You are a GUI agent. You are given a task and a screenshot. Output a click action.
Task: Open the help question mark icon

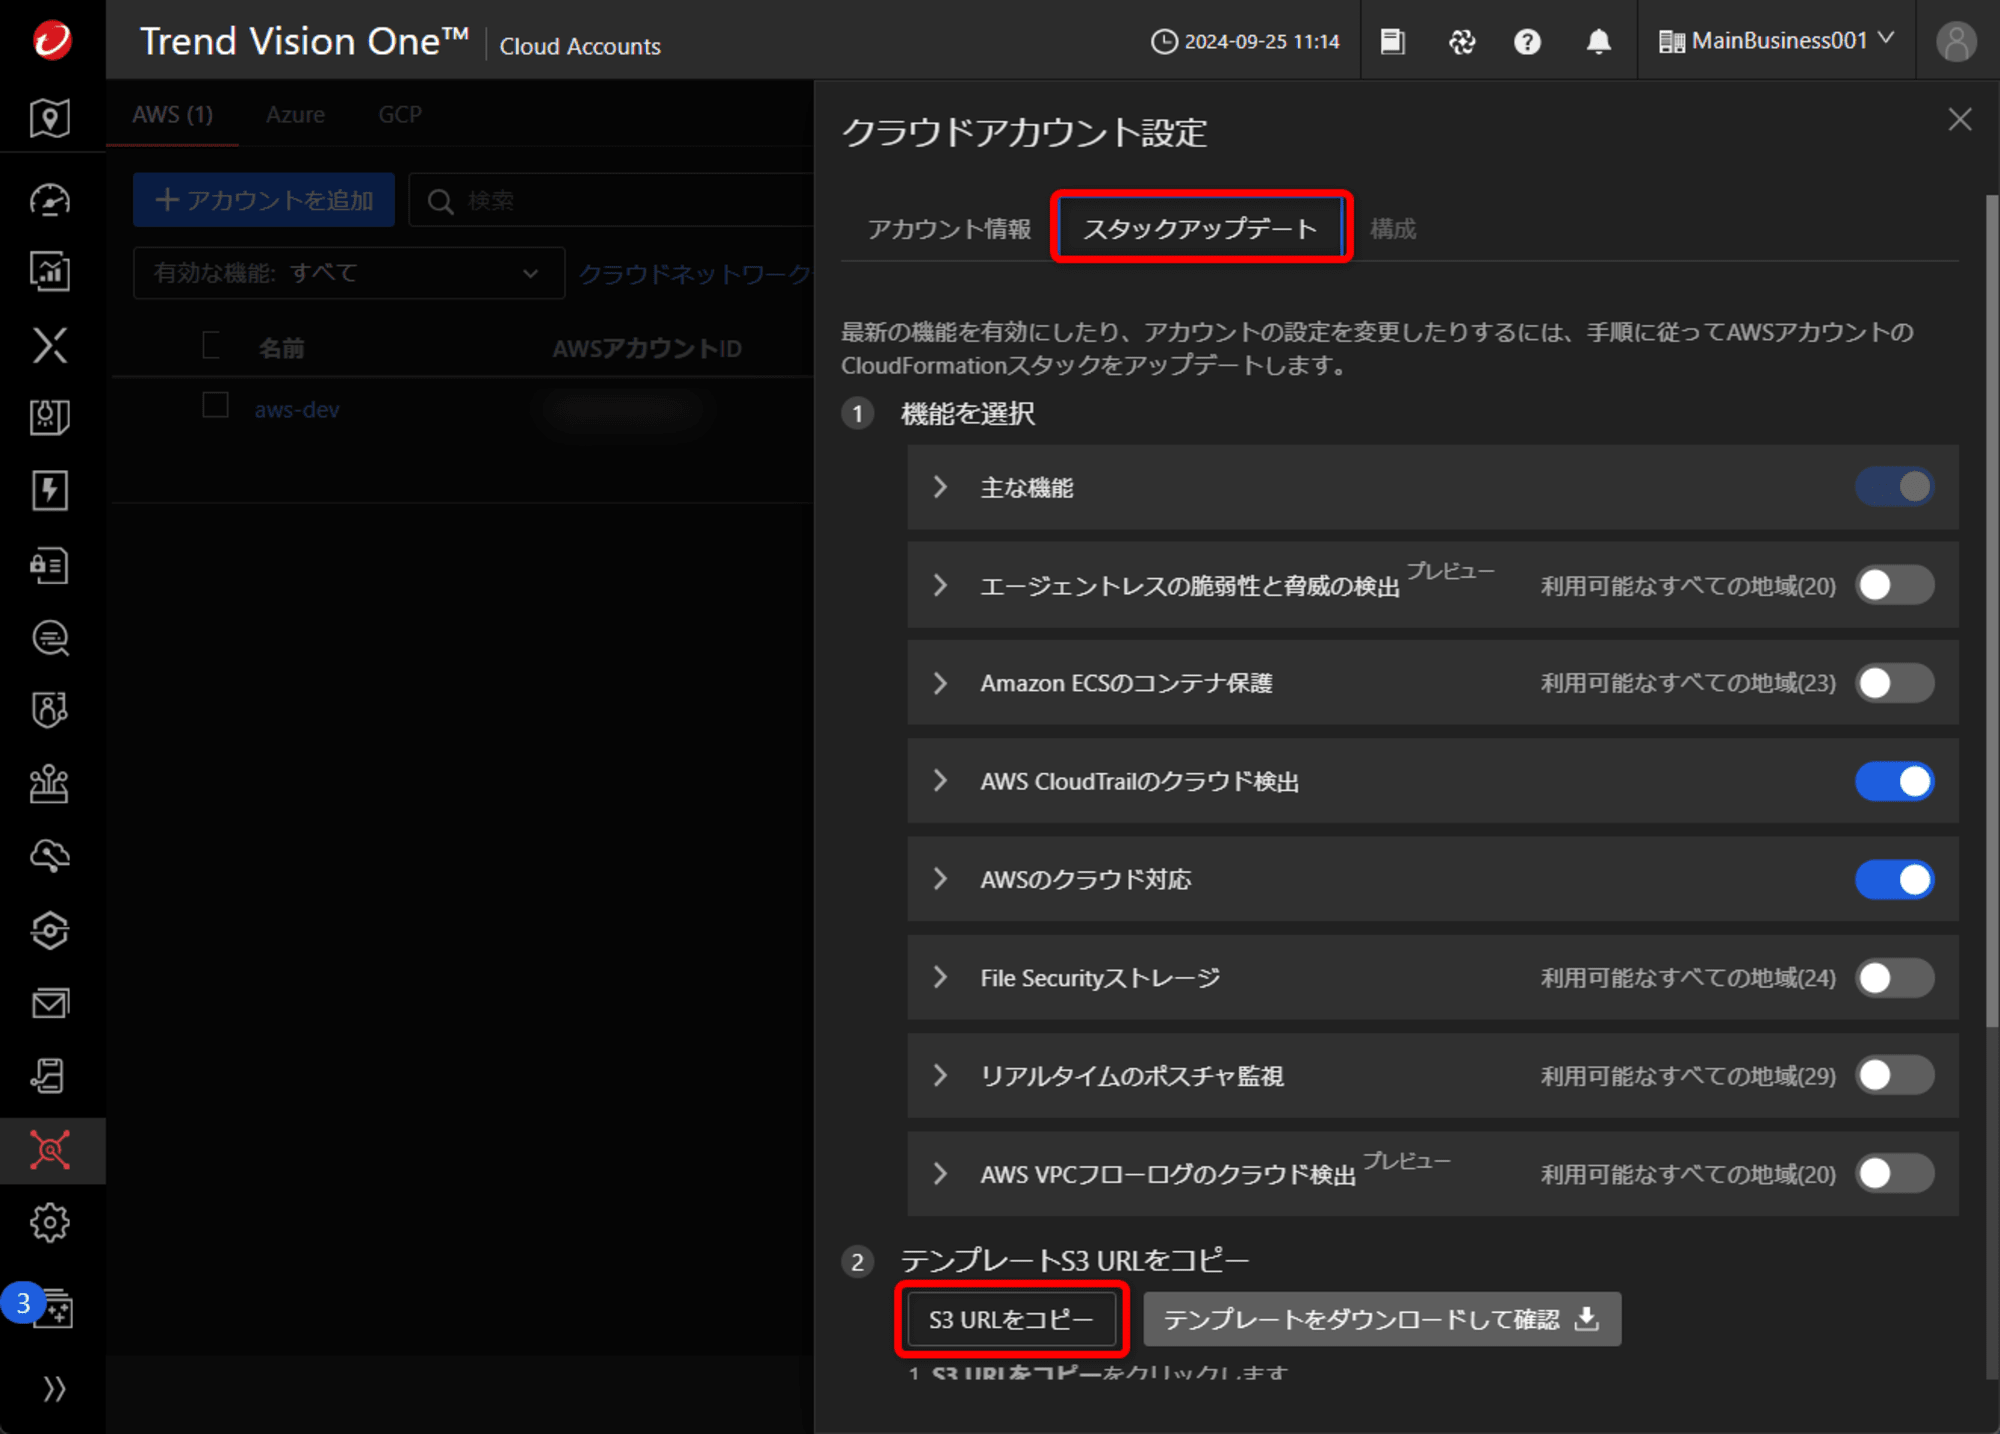coord(1527,41)
